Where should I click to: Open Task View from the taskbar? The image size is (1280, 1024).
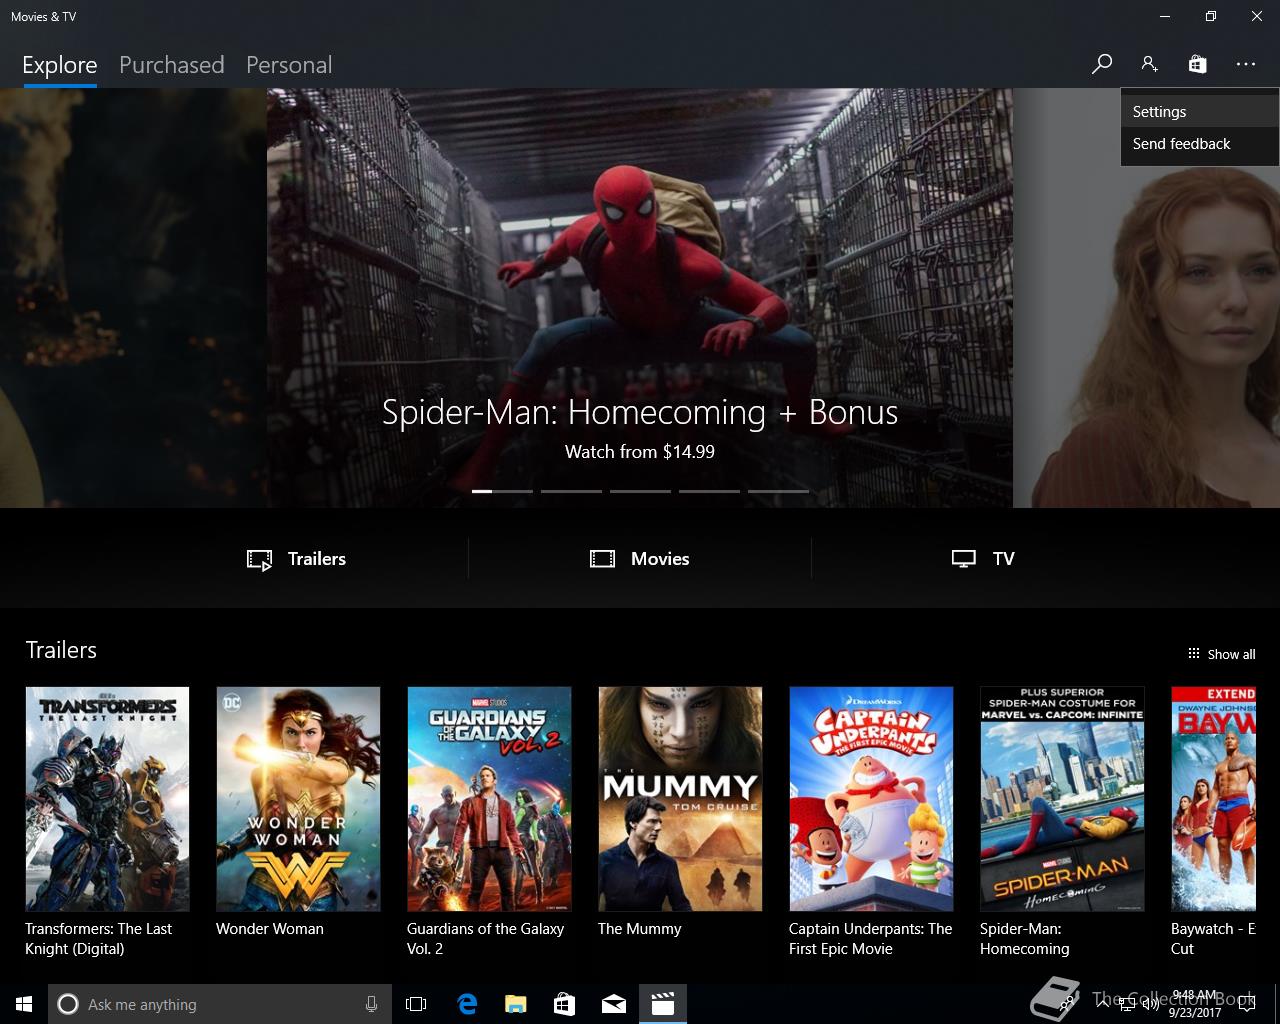coord(416,1004)
